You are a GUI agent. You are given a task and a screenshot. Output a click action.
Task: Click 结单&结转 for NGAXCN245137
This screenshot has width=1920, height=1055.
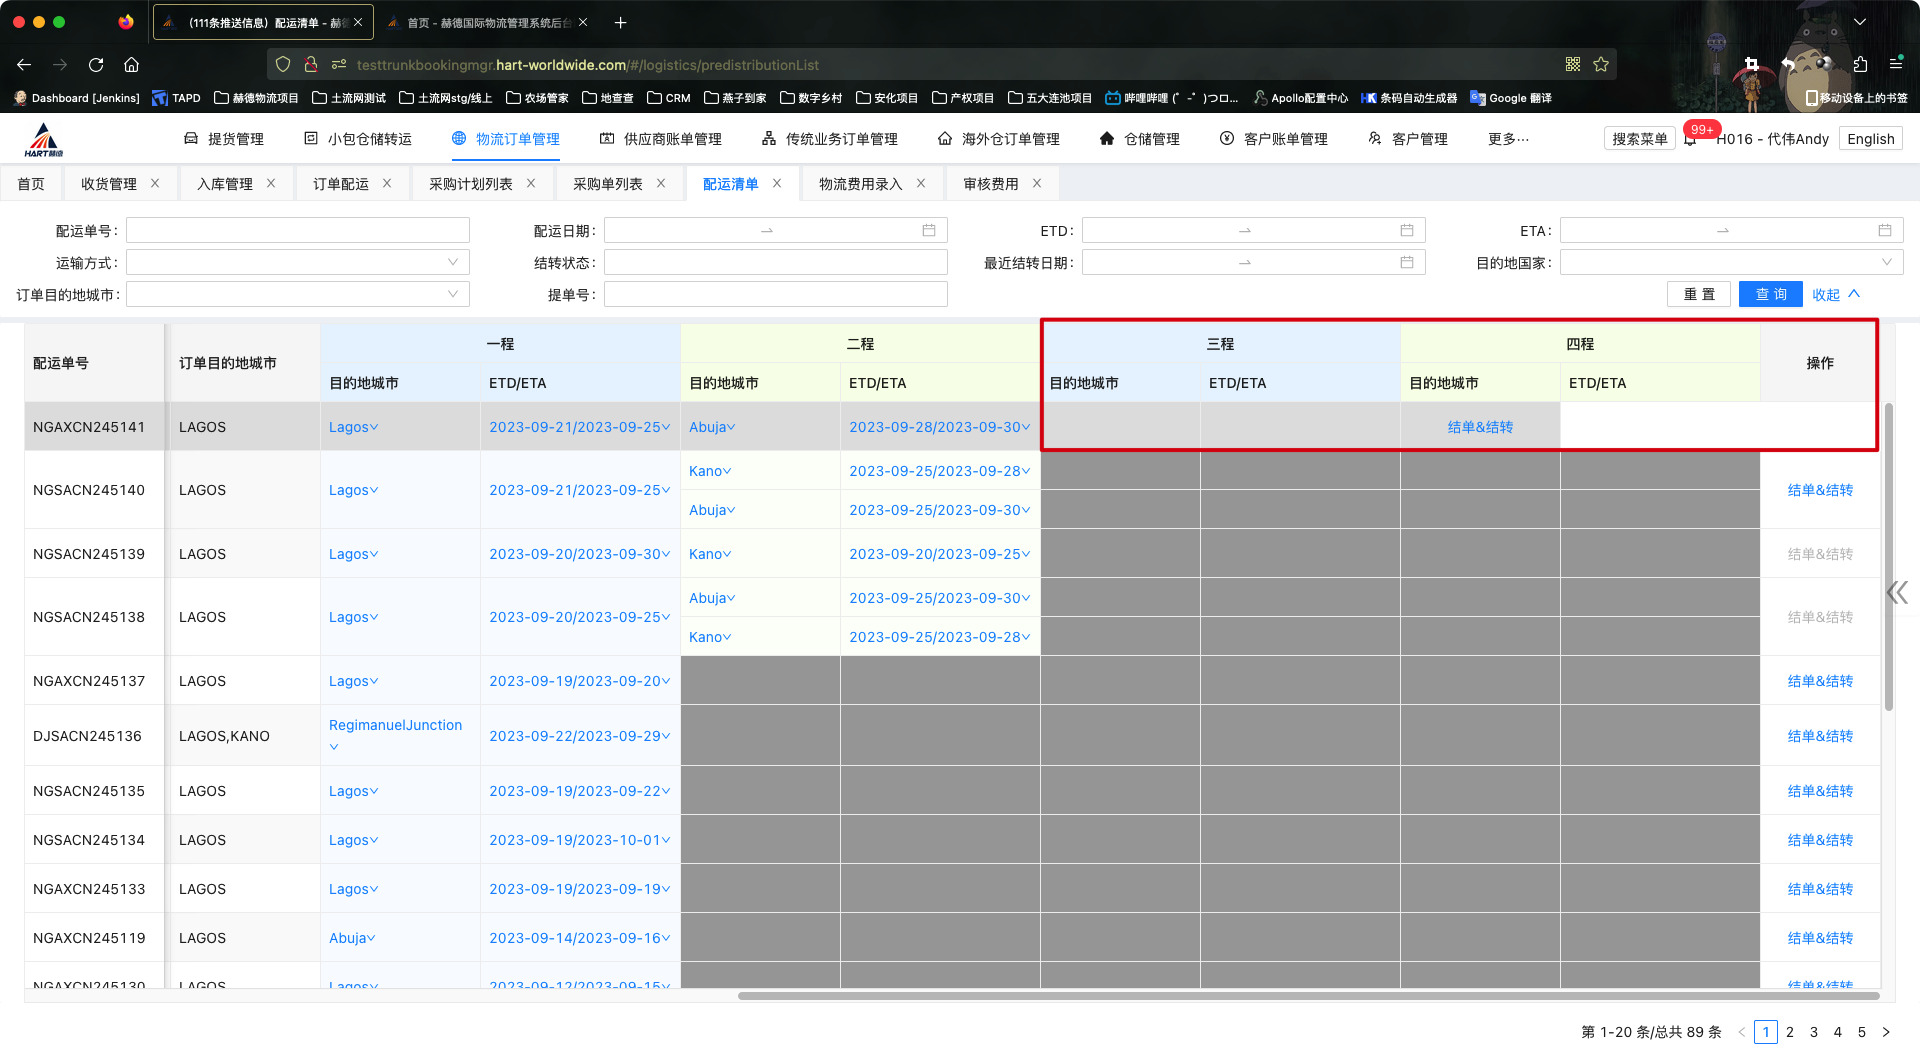click(1819, 681)
